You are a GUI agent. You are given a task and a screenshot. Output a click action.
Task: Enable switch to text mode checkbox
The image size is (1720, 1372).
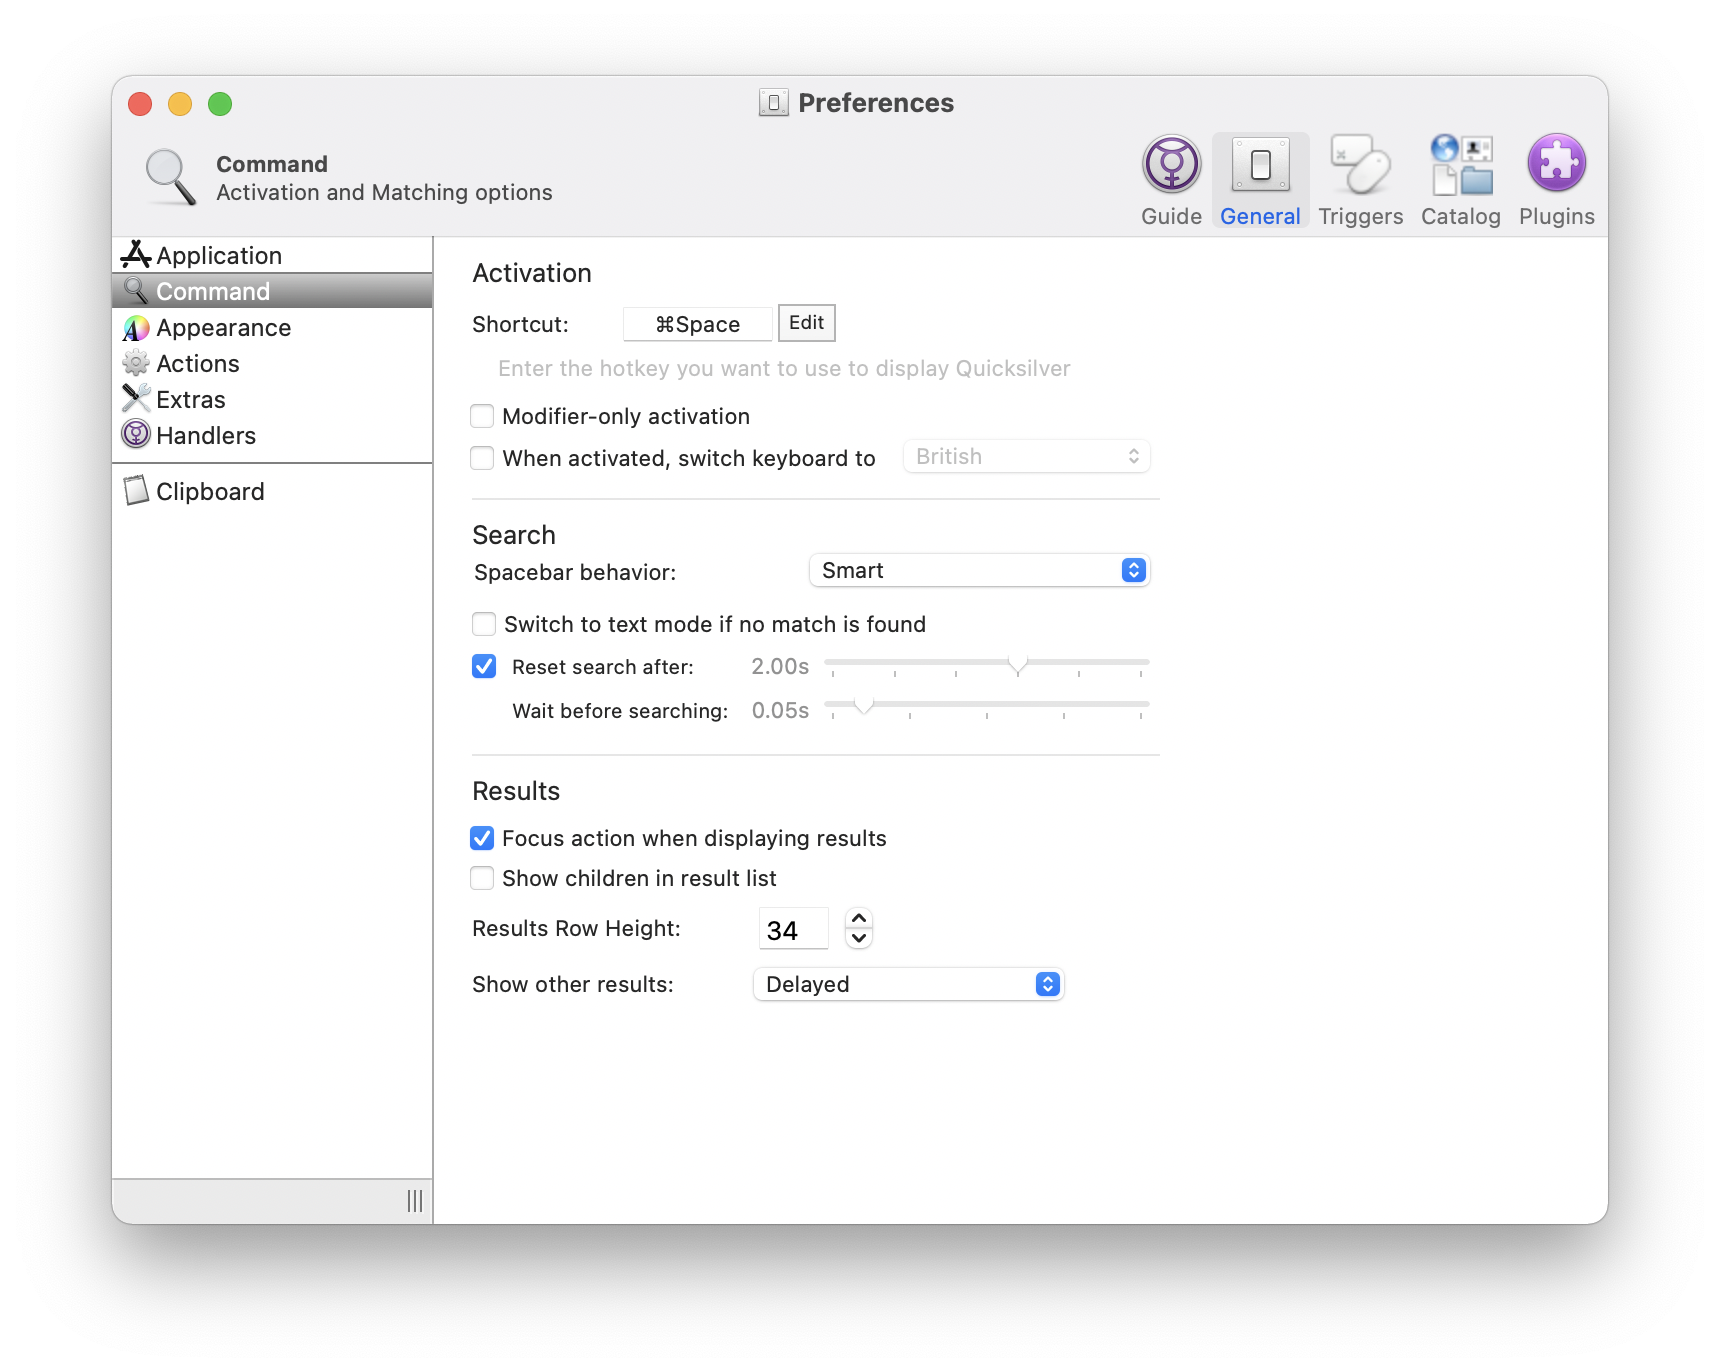tap(484, 624)
